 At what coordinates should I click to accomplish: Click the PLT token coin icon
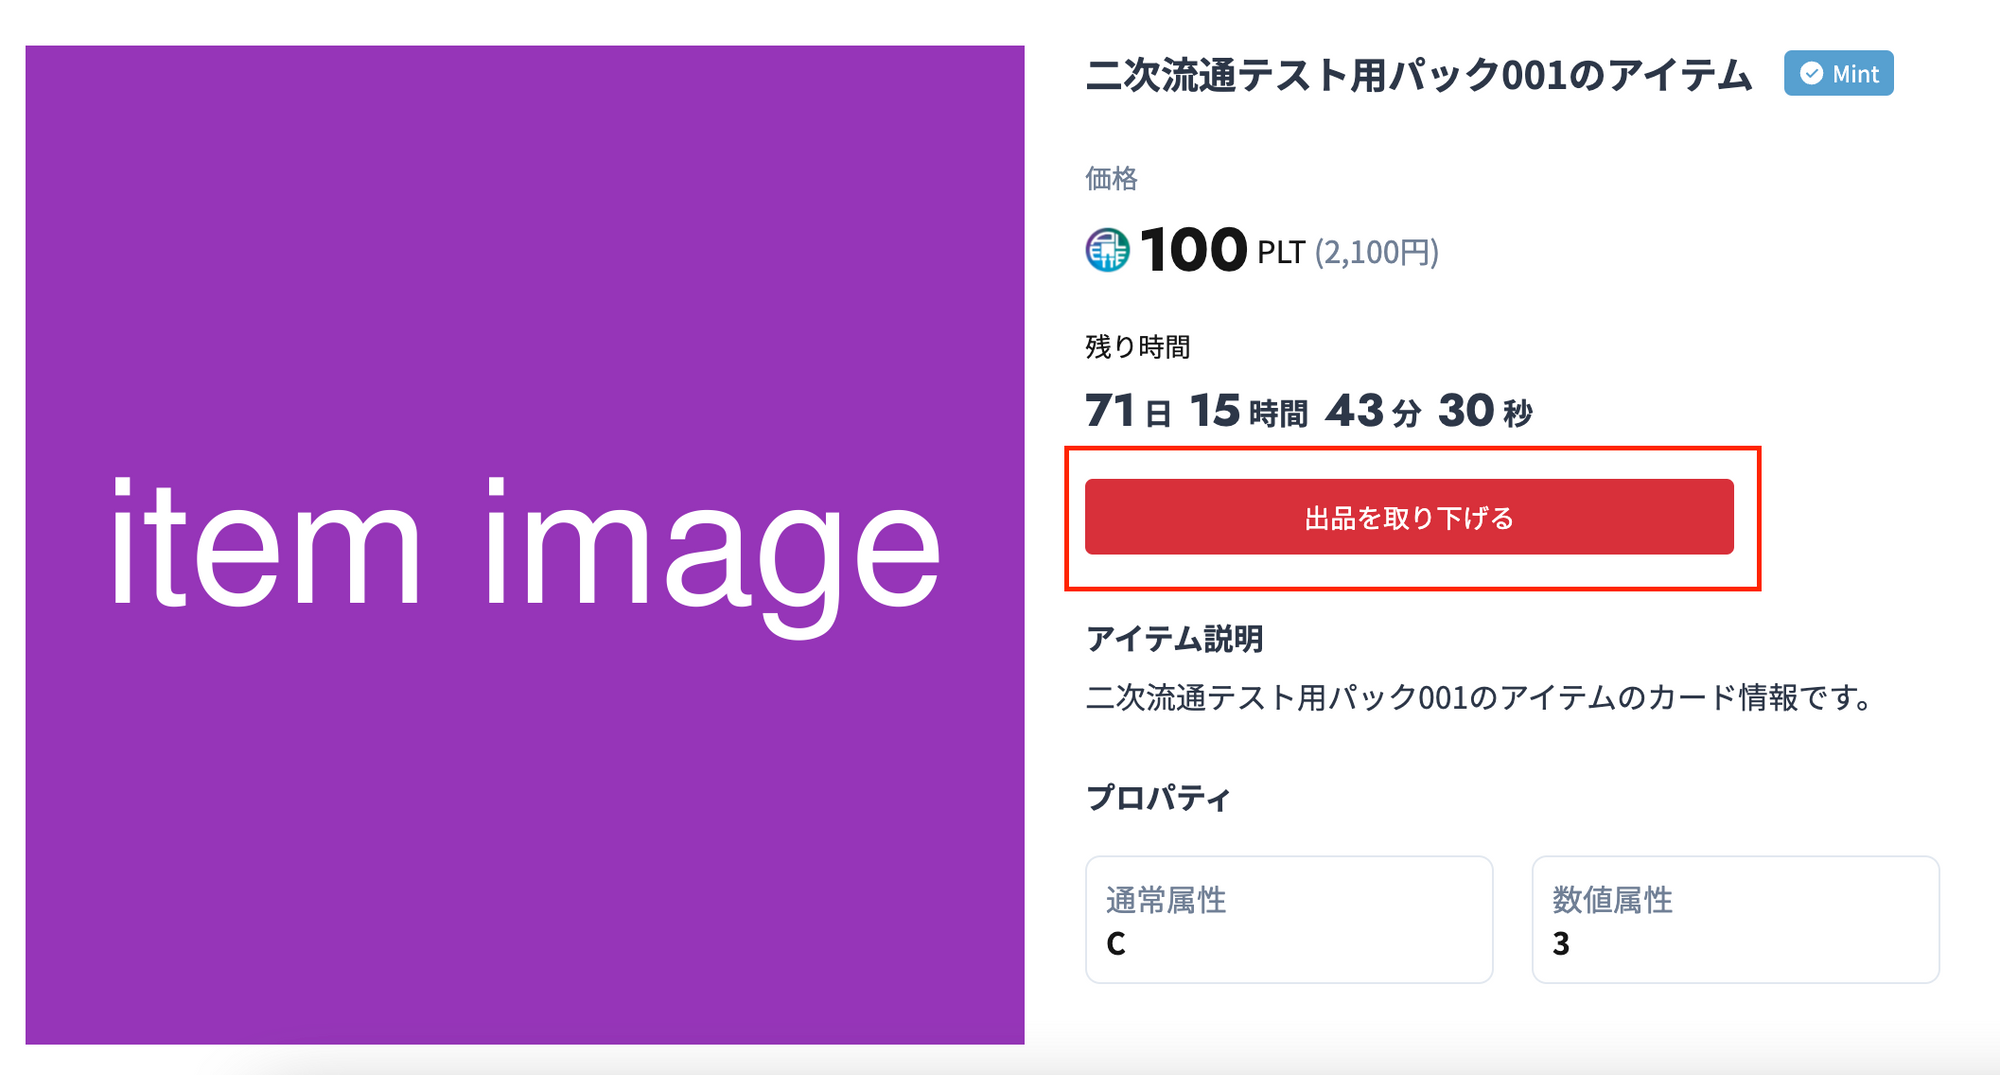1107,250
